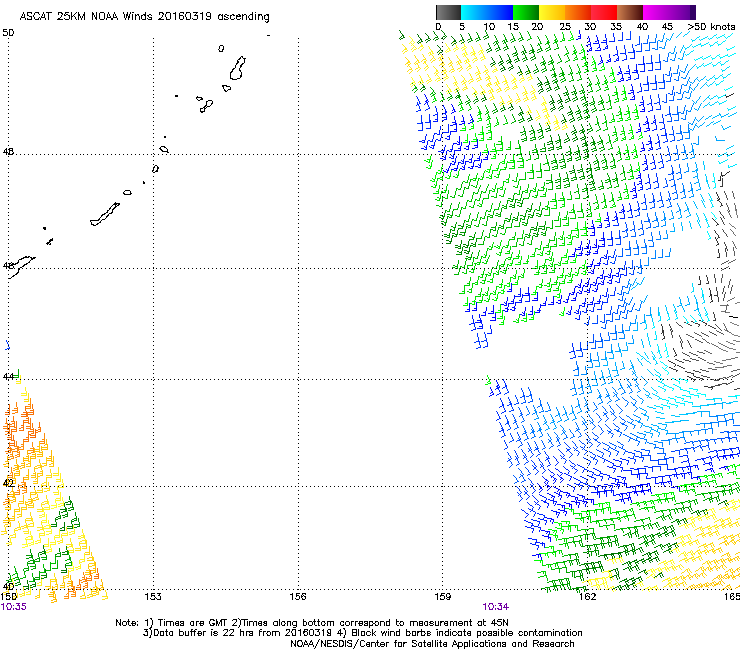Click the title "ASCAT 25KM NOAA Winds 20160319 ascending"
The width and height of the screenshot is (740, 650).
coord(144,17)
